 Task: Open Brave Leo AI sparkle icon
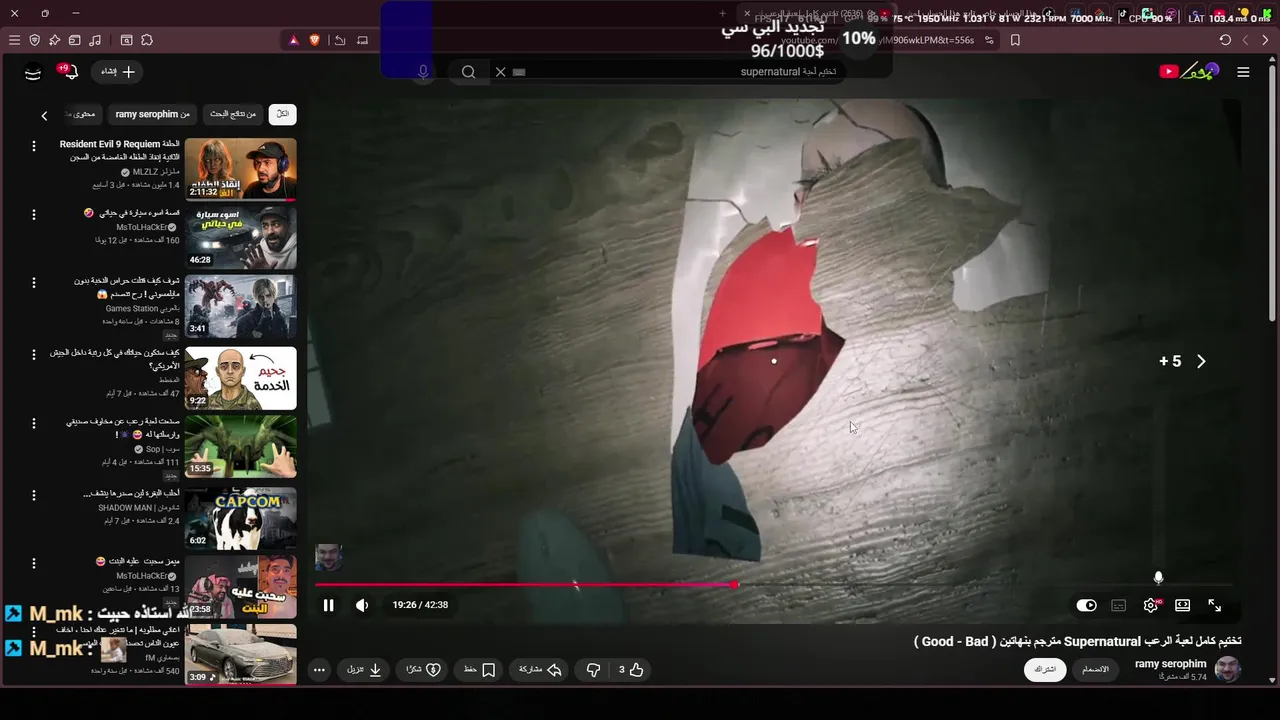54,40
